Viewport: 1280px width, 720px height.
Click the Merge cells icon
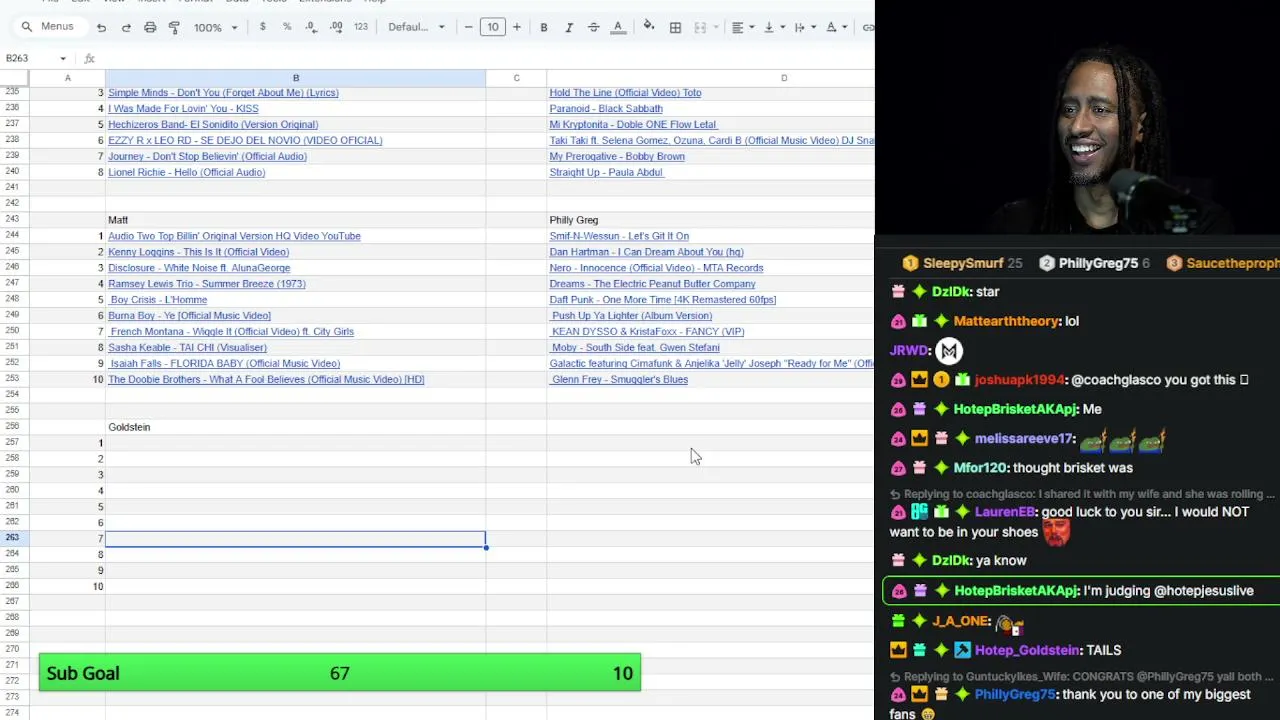[x=700, y=27]
